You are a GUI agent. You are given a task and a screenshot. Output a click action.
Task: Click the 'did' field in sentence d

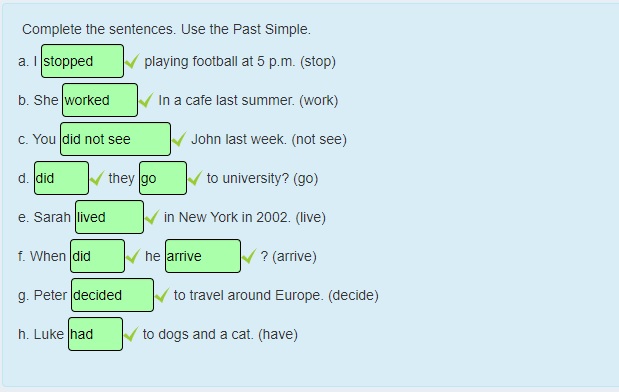click(x=61, y=178)
